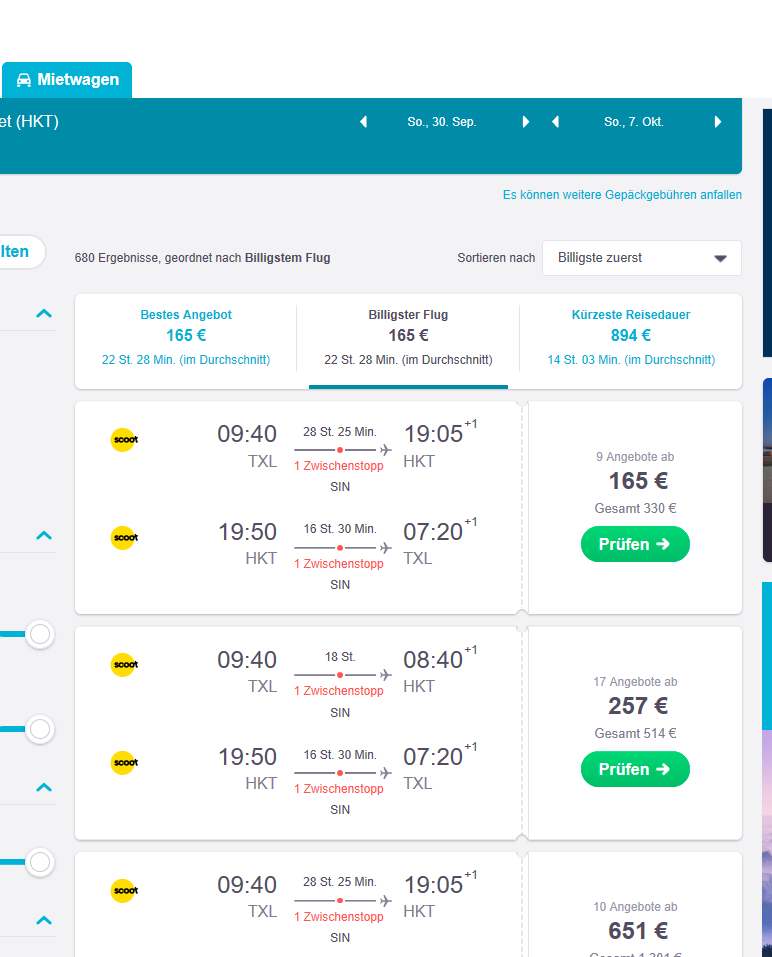Go to next departure date after 30. Sep.
This screenshot has width=772, height=957.
click(x=525, y=121)
